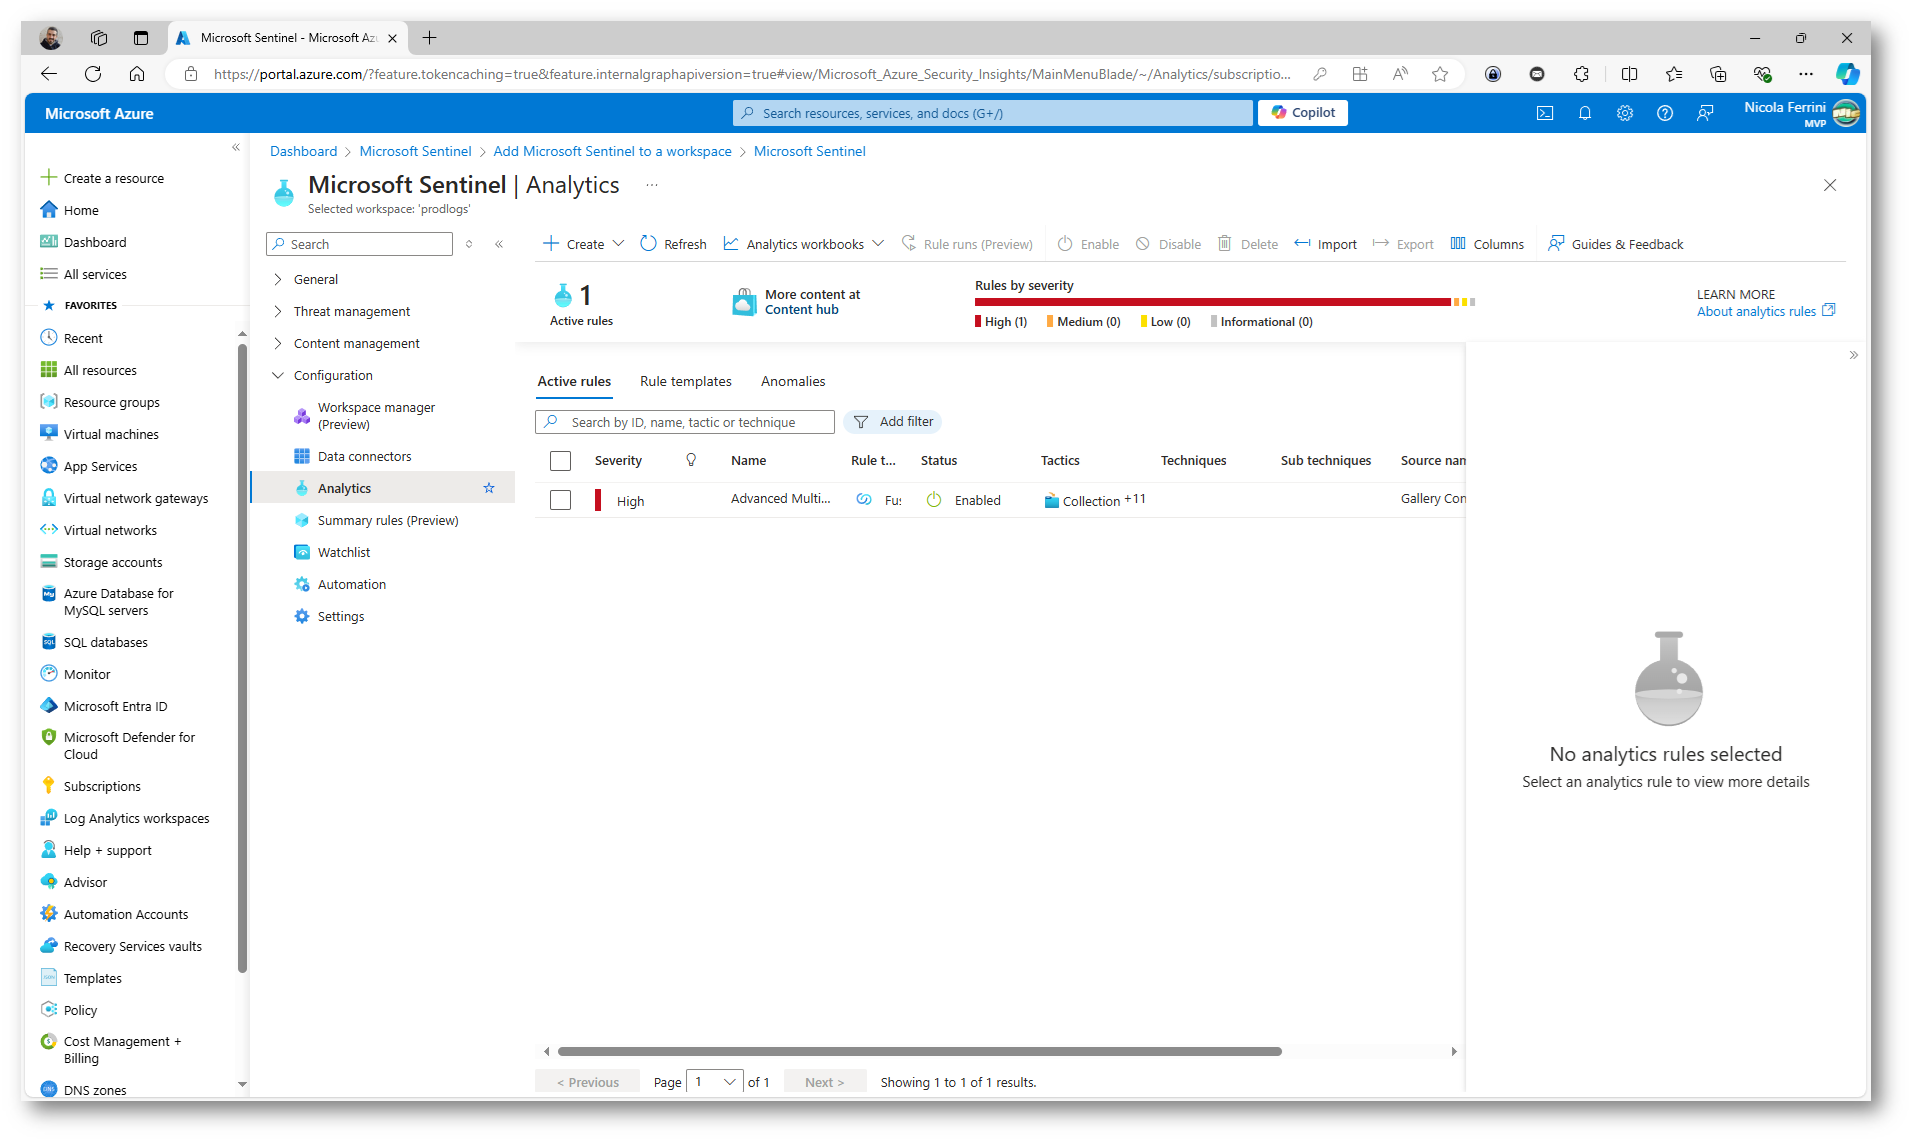Open Log Analytics workspaces
This screenshot has height=1143, width=1913.
pos(136,818)
